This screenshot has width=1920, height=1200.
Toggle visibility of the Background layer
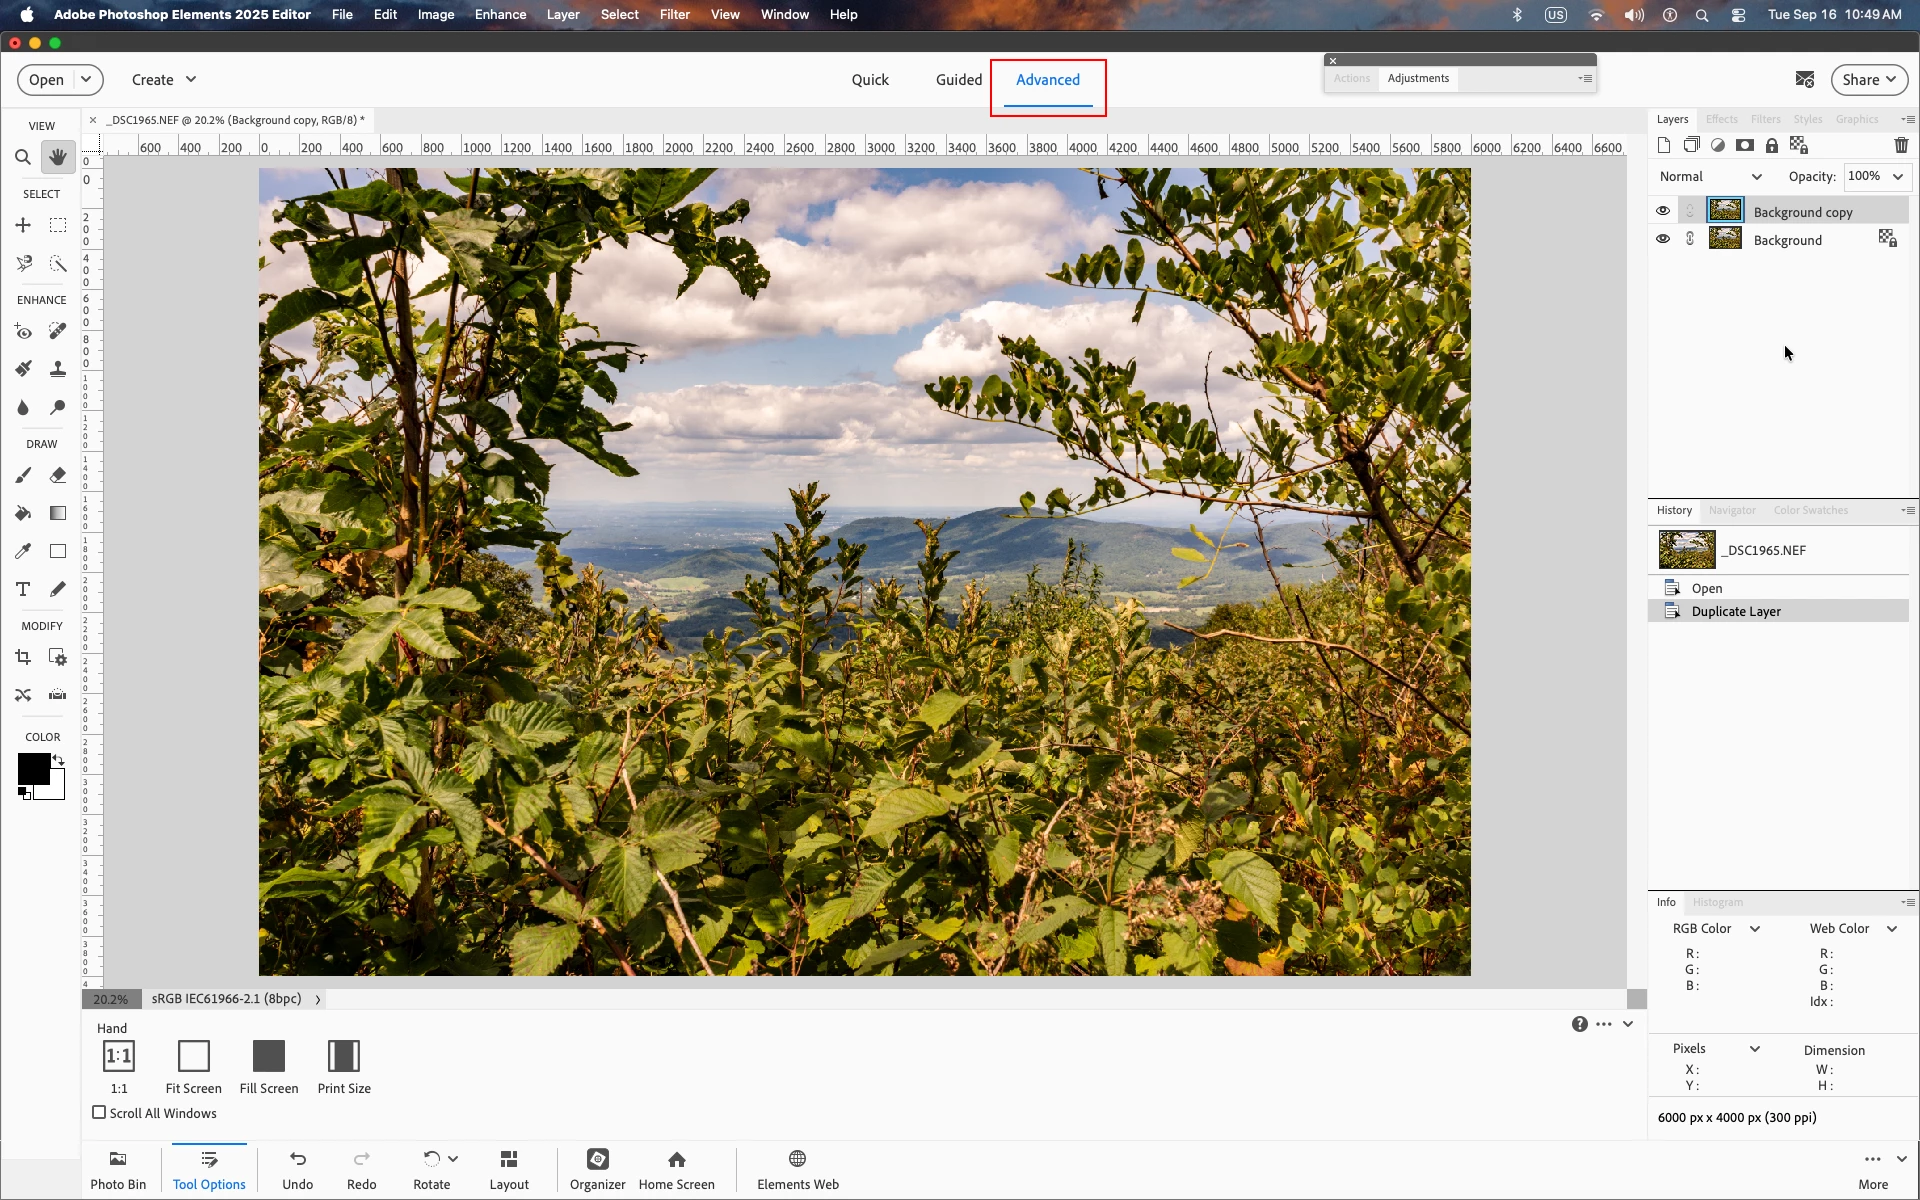[1663, 239]
